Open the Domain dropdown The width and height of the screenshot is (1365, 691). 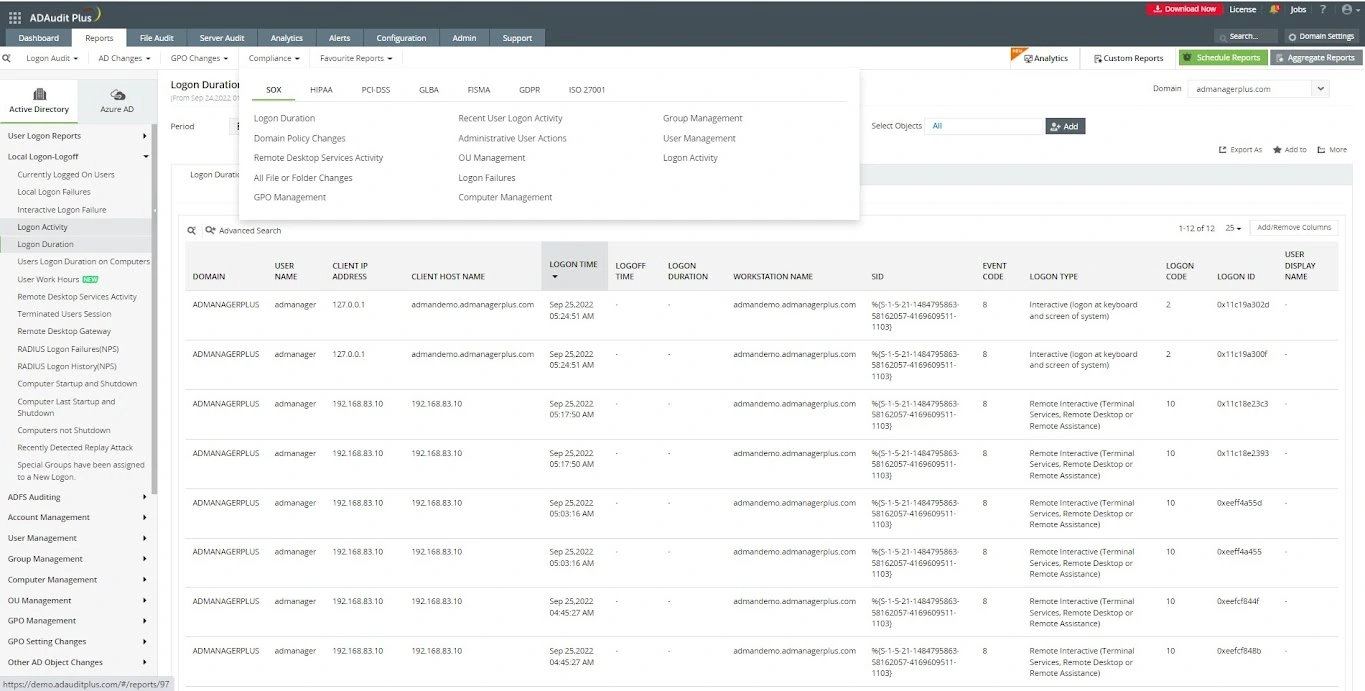(1257, 89)
